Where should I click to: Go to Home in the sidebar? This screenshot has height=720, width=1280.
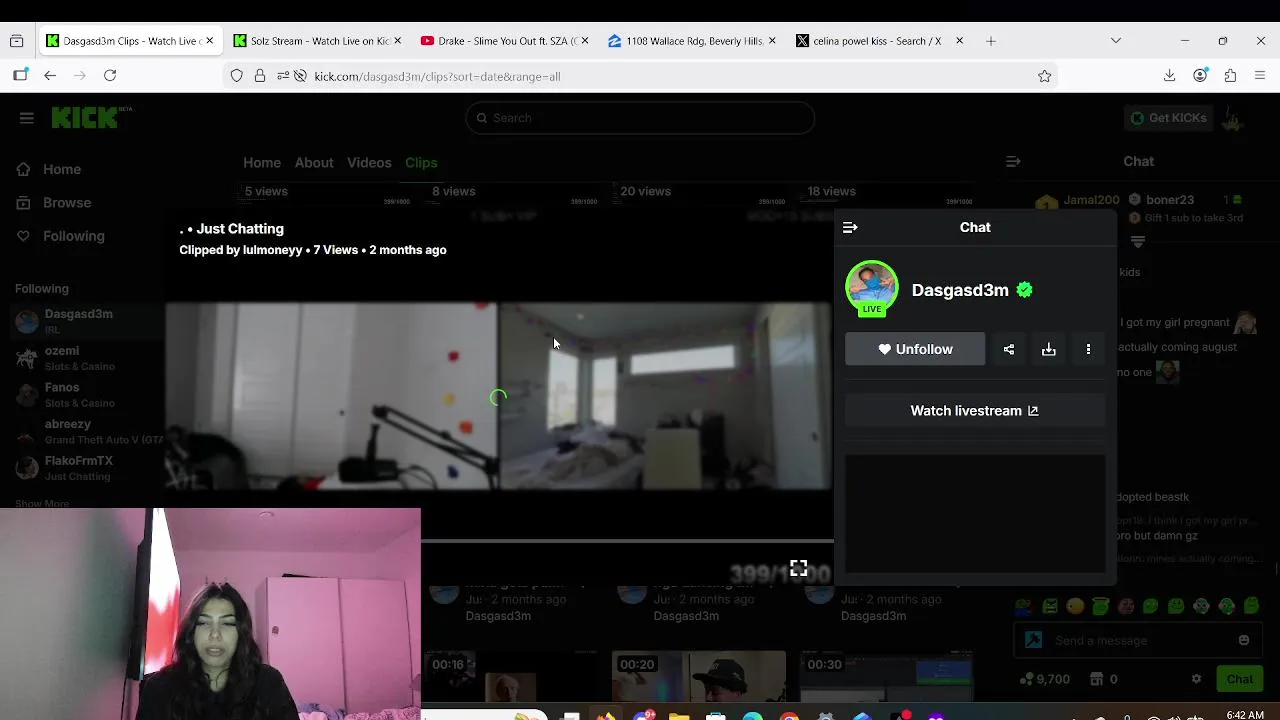coord(49,170)
